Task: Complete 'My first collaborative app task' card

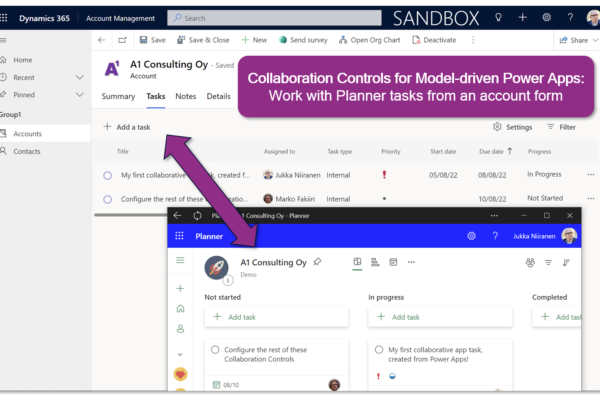Action: pos(380,349)
